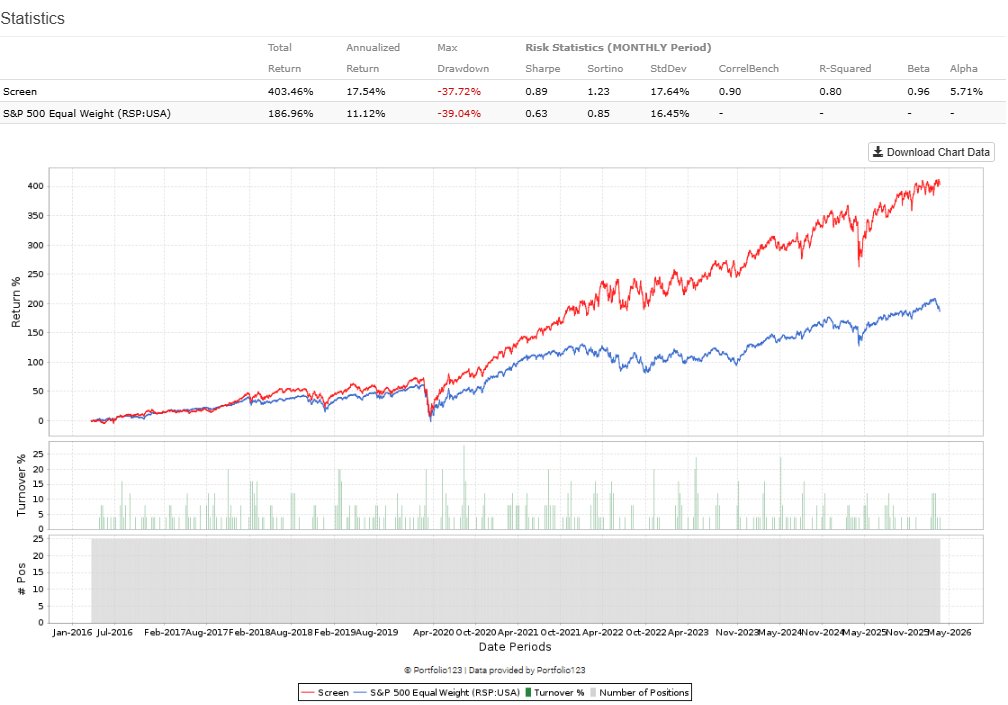
Task: Click the Screen StdDev value 17.64%
Action: pos(669,92)
